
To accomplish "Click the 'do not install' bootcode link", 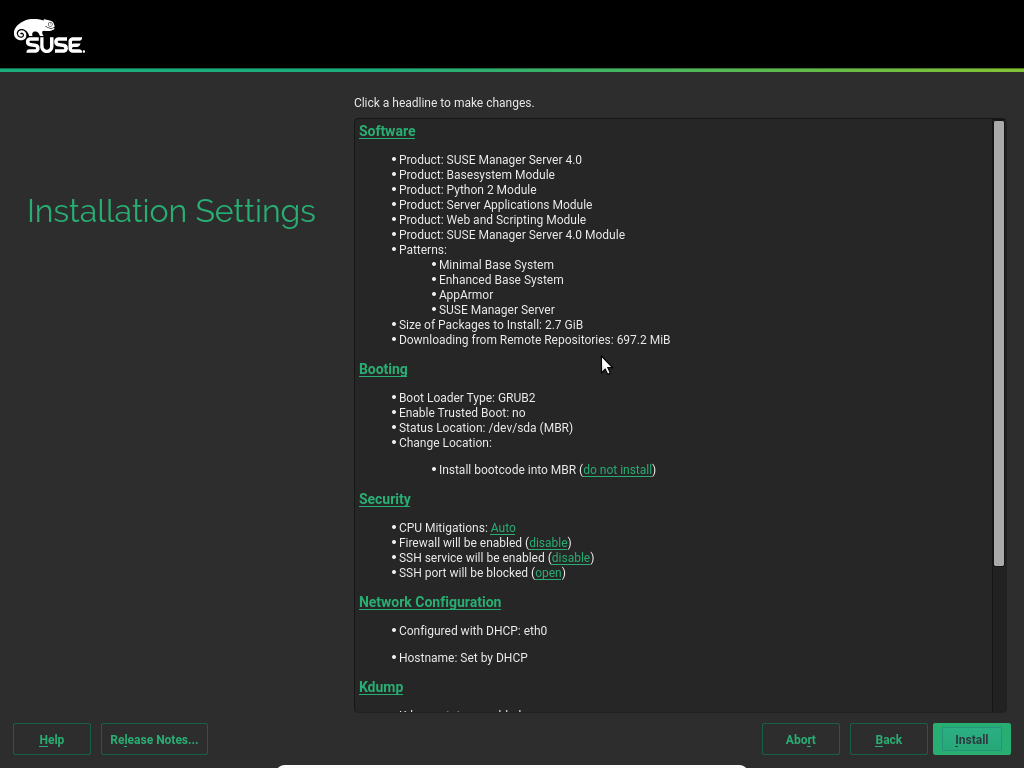I will (617, 470).
